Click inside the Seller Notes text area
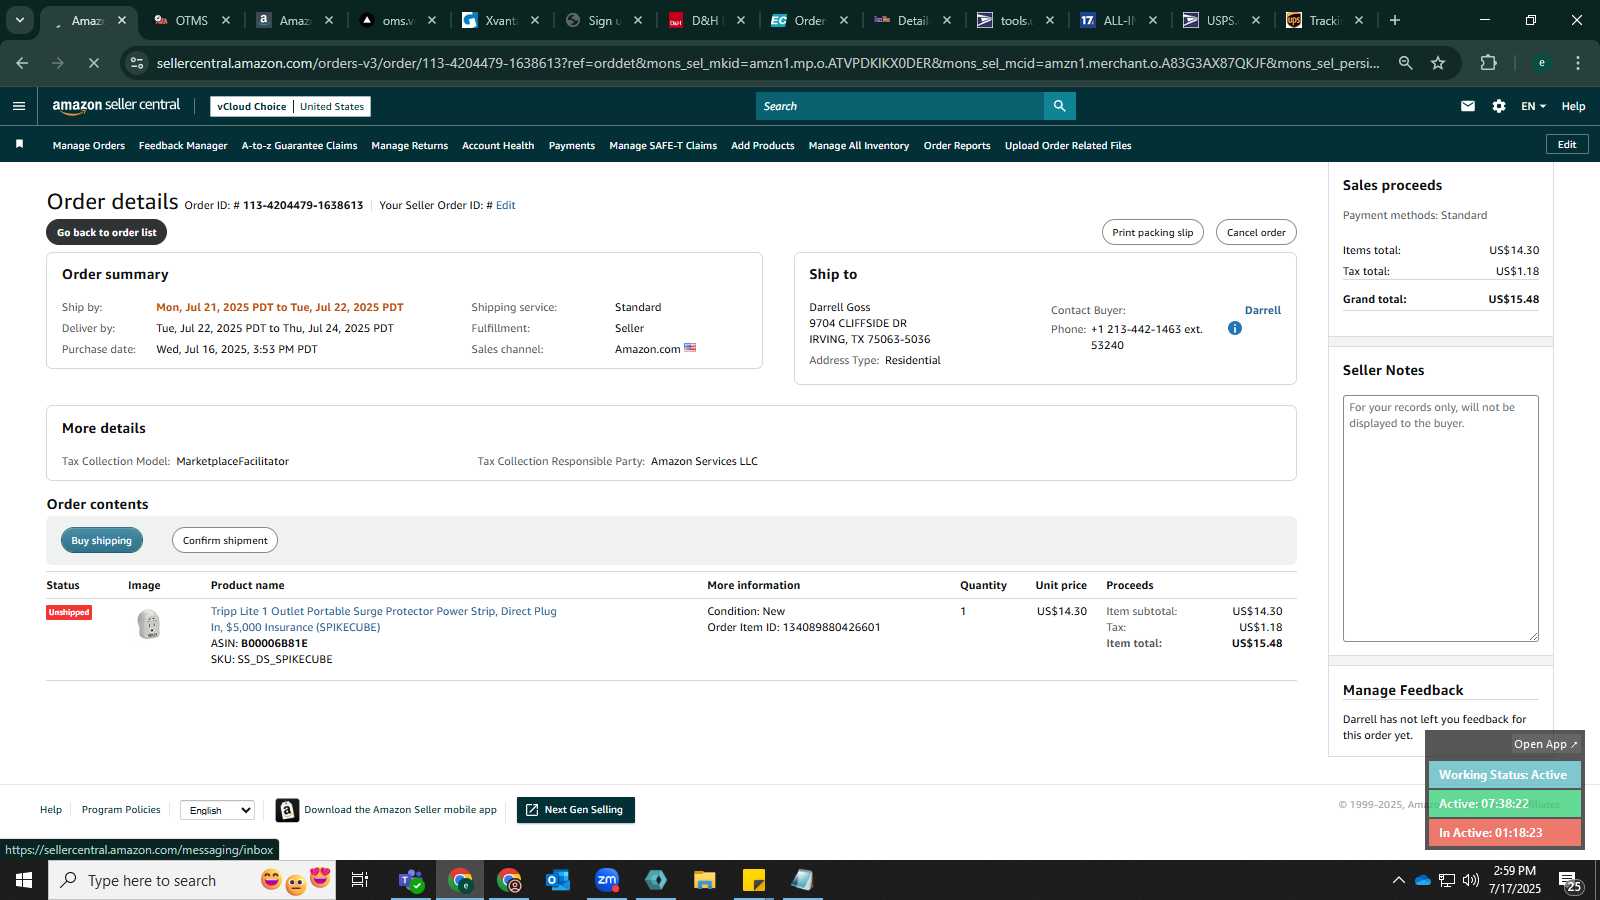 tap(1440, 518)
